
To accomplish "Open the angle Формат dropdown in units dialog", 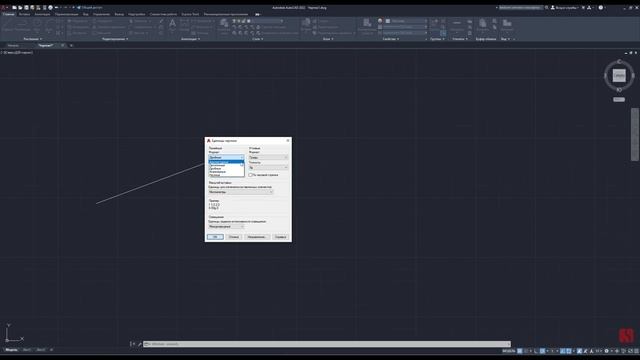I will tap(268, 157).
